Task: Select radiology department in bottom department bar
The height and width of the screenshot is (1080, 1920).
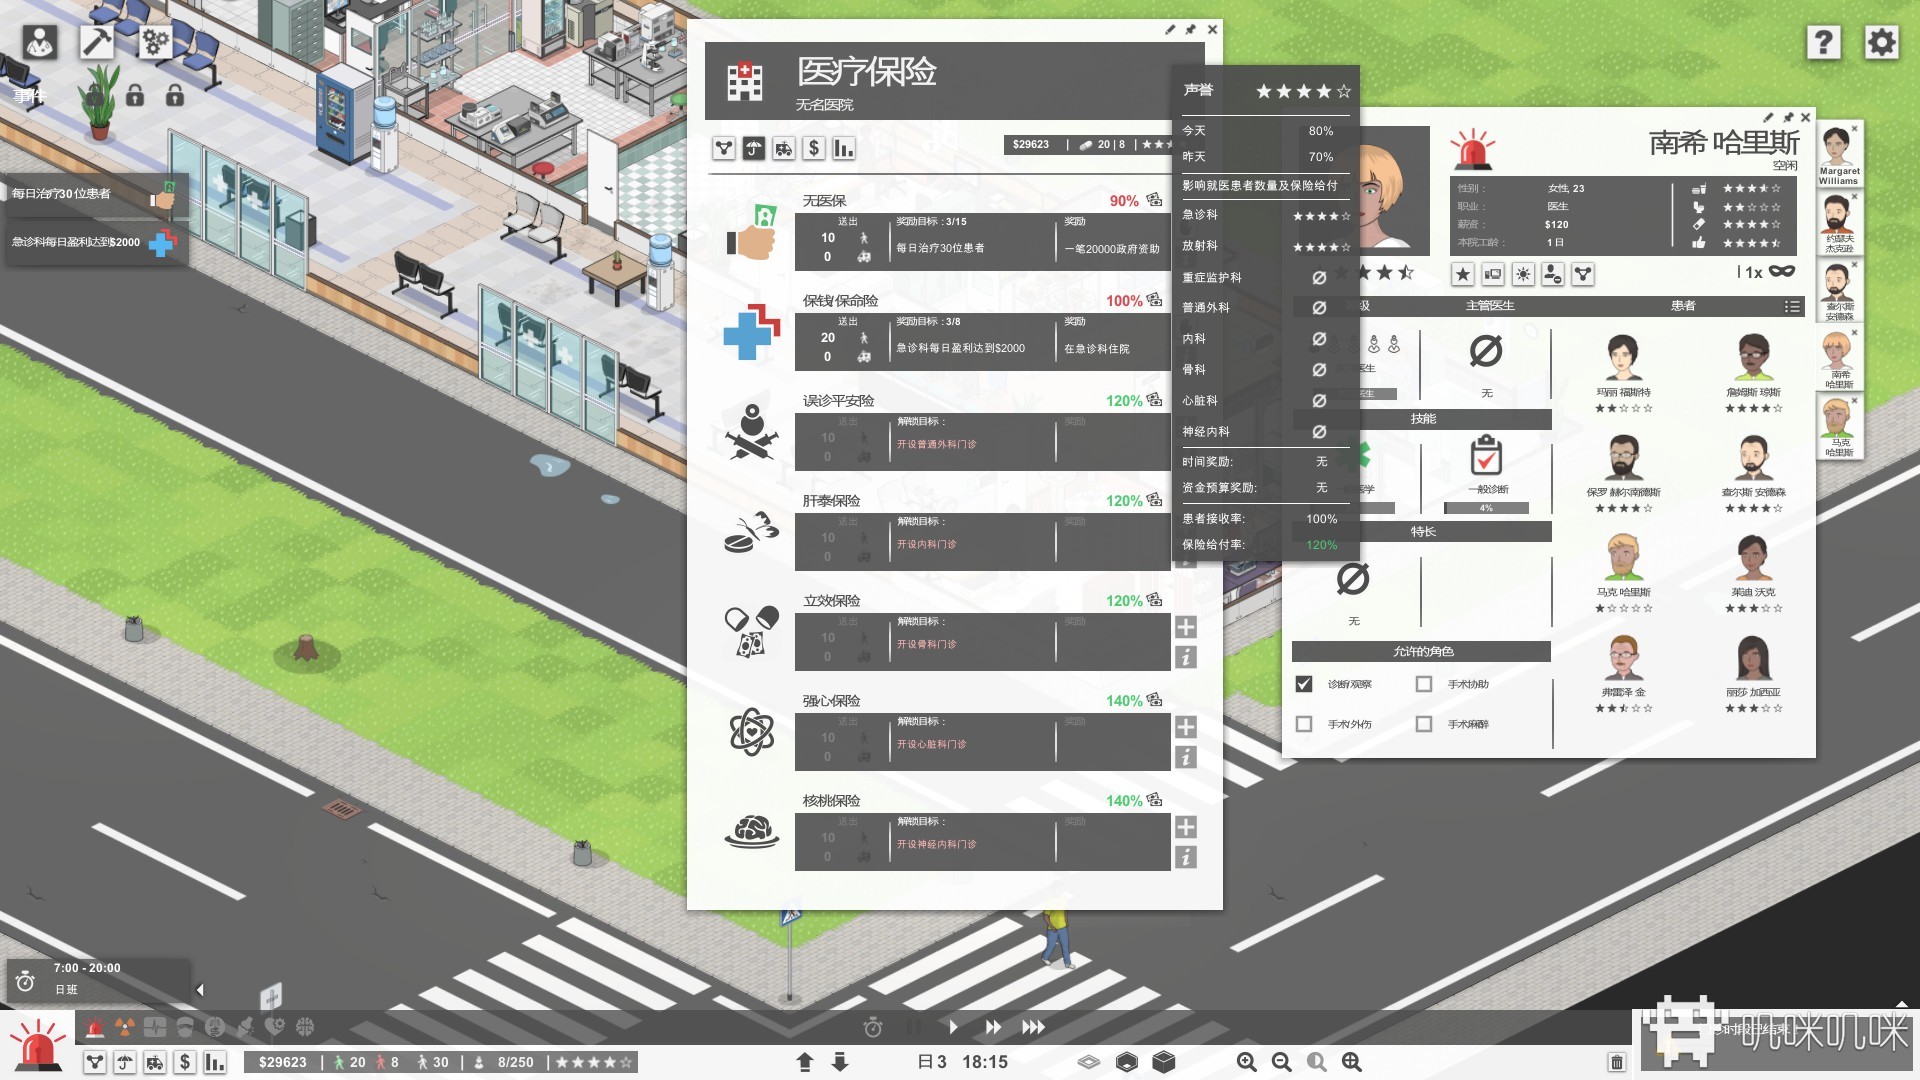Action: (x=125, y=1027)
